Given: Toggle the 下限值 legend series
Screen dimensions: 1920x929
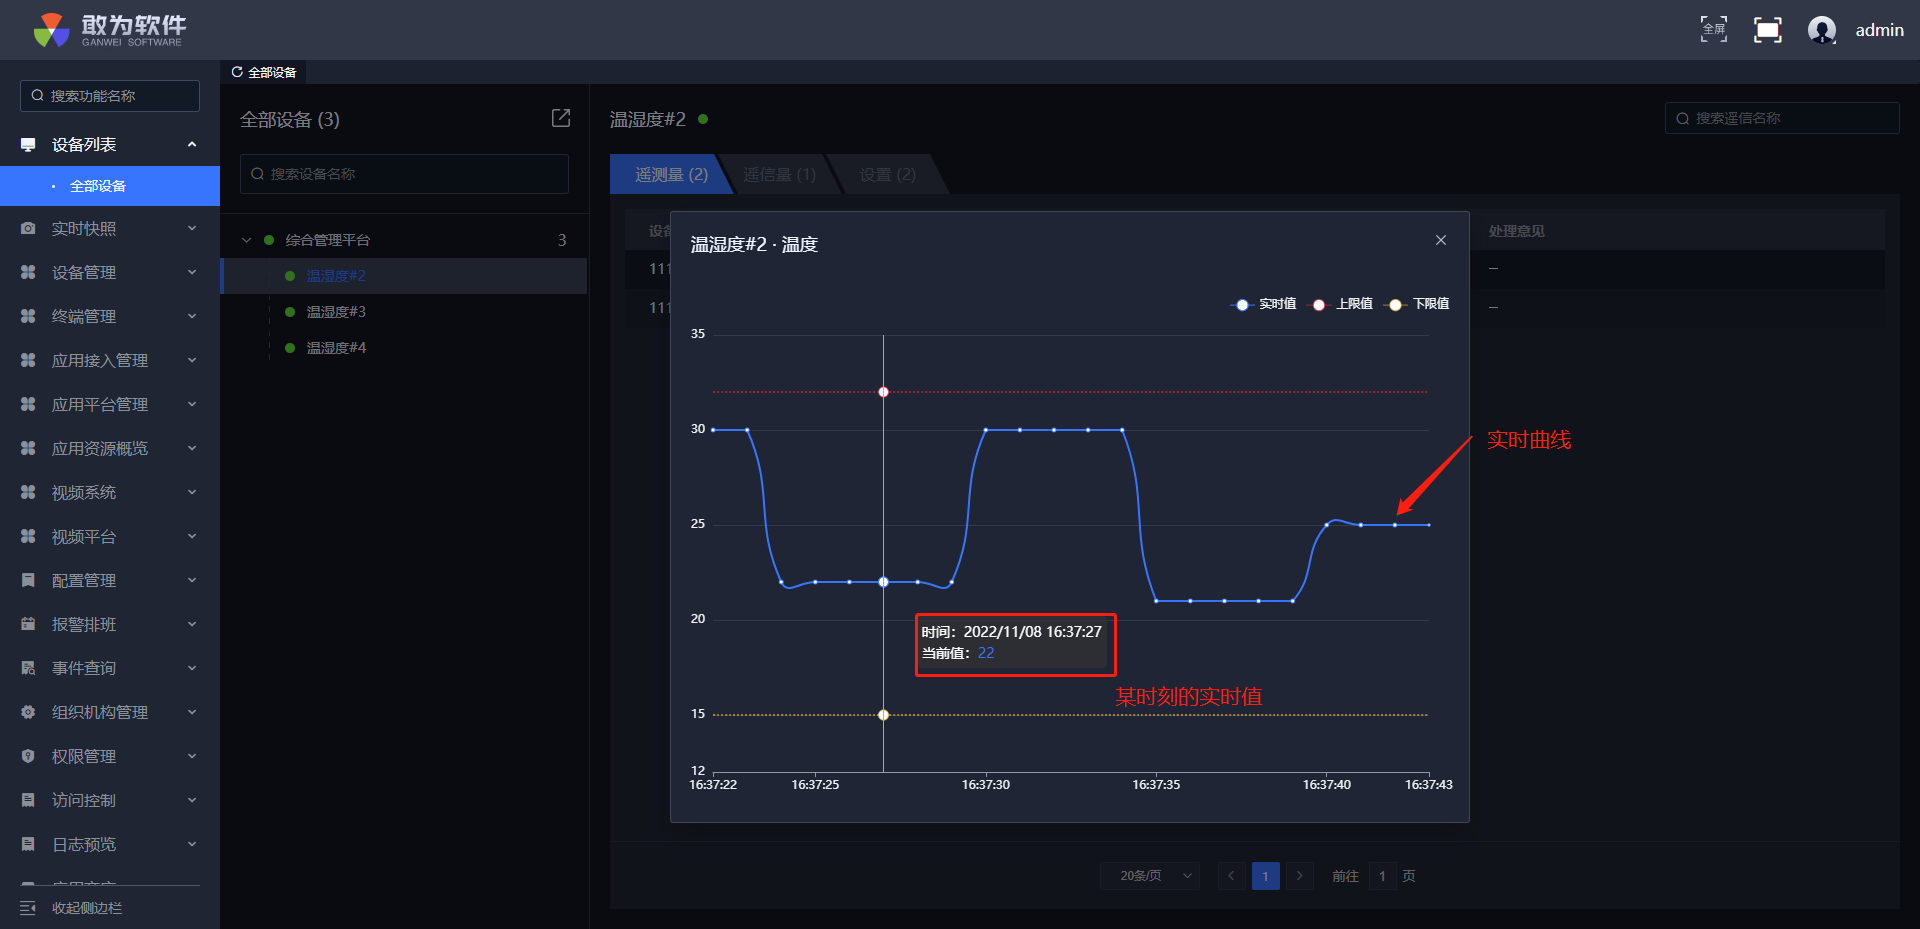Looking at the screenshot, I should [1417, 304].
